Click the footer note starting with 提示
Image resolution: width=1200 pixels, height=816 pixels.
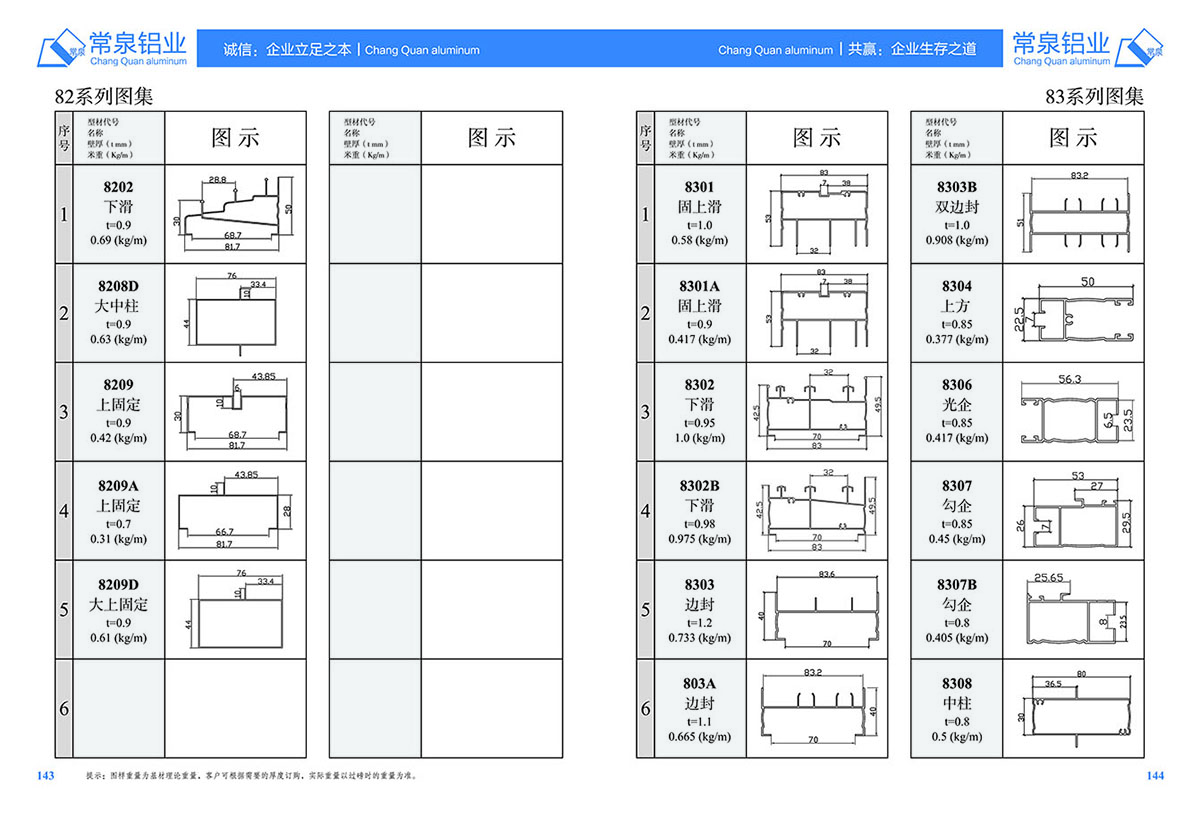pyautogui.click(x=250, y=776)
